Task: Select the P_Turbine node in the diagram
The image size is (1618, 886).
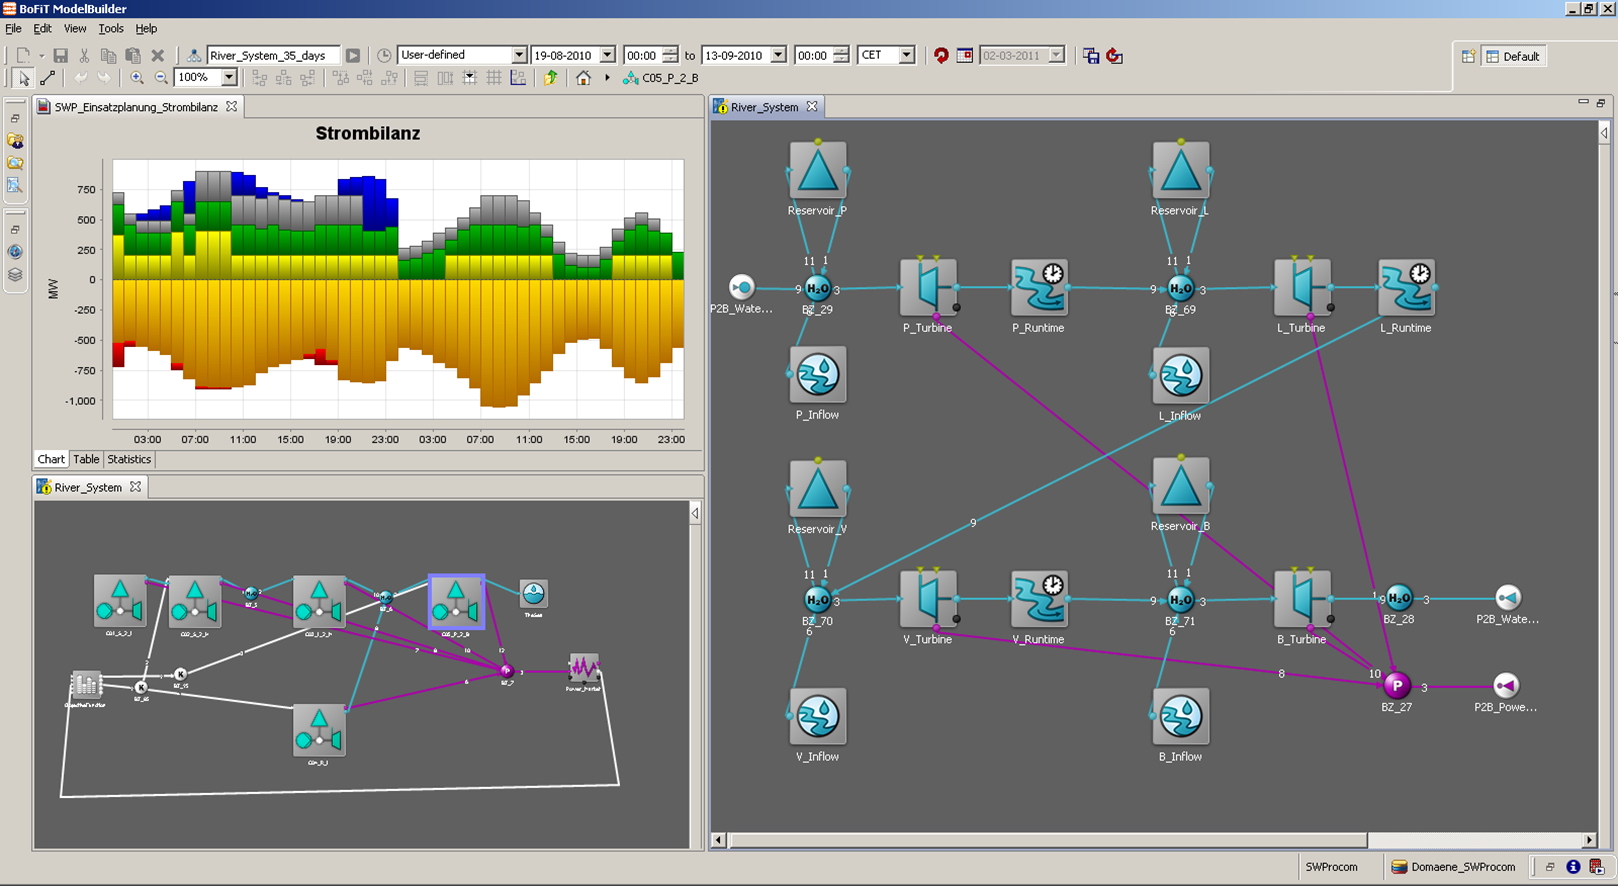Action: (927, 287)
